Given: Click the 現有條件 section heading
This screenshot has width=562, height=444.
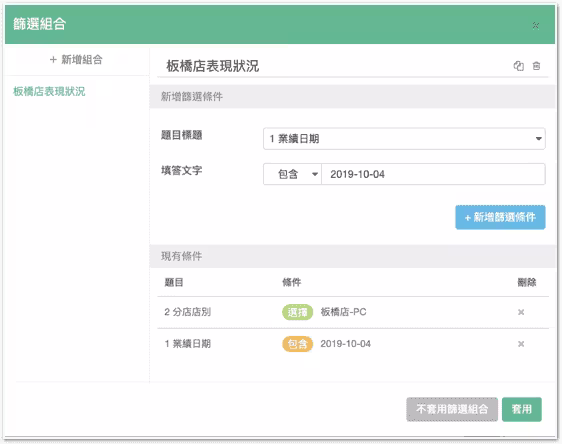Looking at the screenshot, I should click(x=181, y=256).
